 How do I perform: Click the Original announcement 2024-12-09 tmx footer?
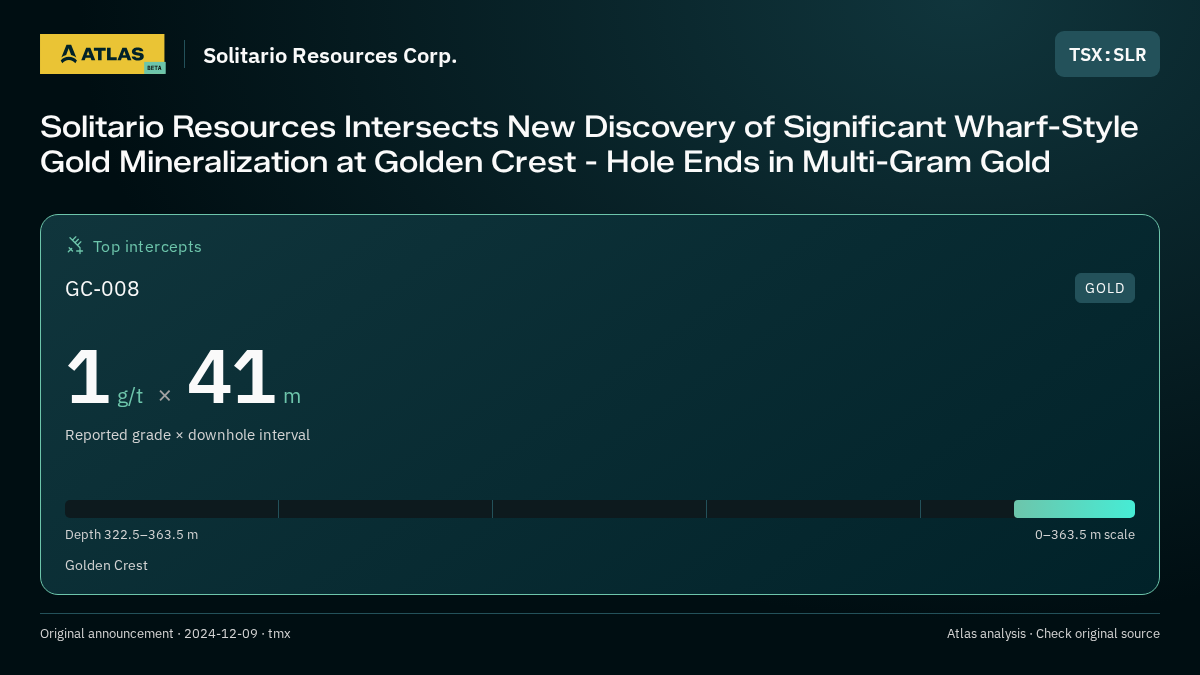click(x=165, y=634)
